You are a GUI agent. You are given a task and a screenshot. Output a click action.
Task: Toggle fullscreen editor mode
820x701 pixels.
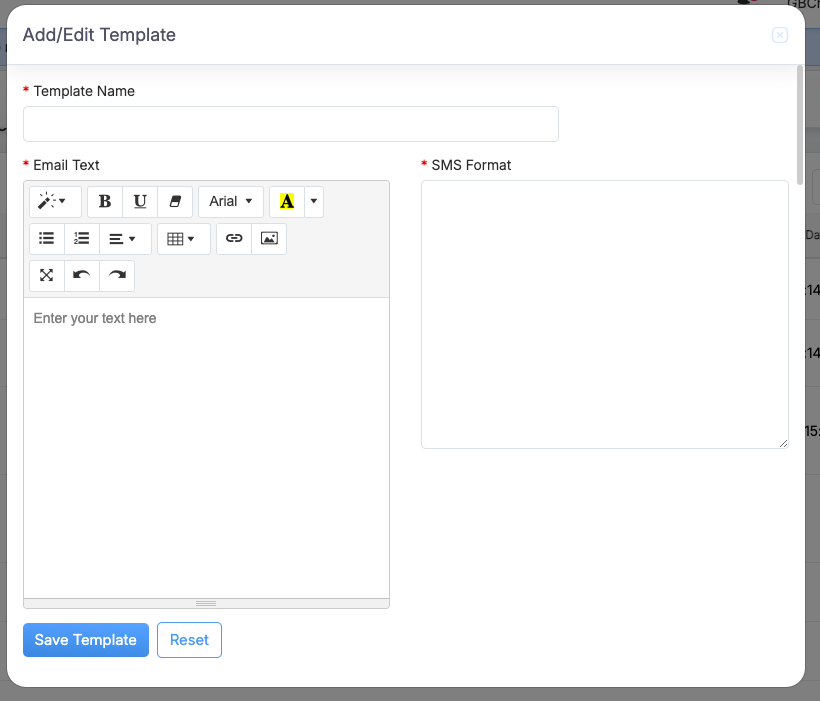[x=46, y=276]
